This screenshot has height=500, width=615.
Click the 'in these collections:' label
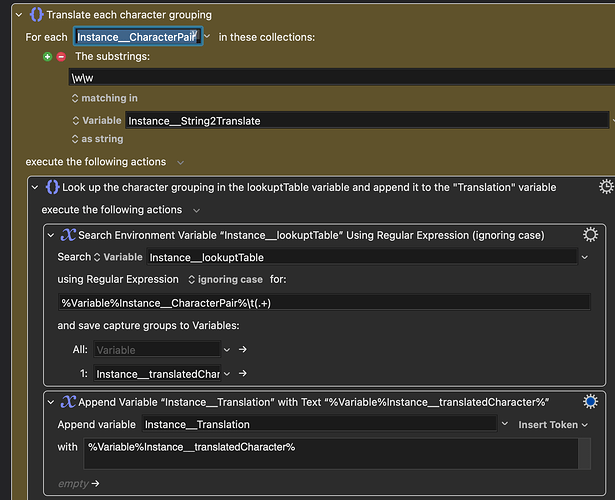(267, 37)
